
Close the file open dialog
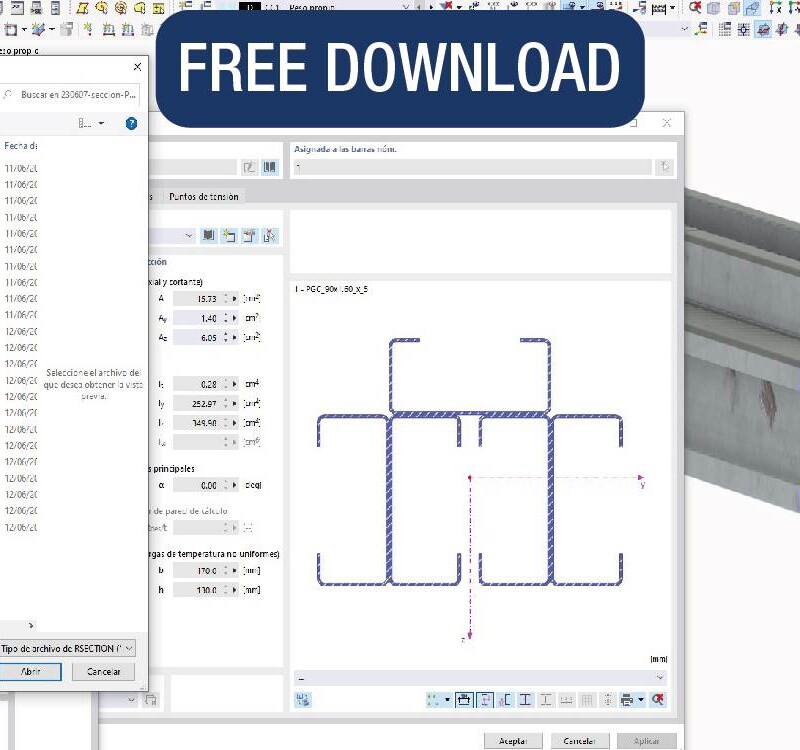pos(137,67)
